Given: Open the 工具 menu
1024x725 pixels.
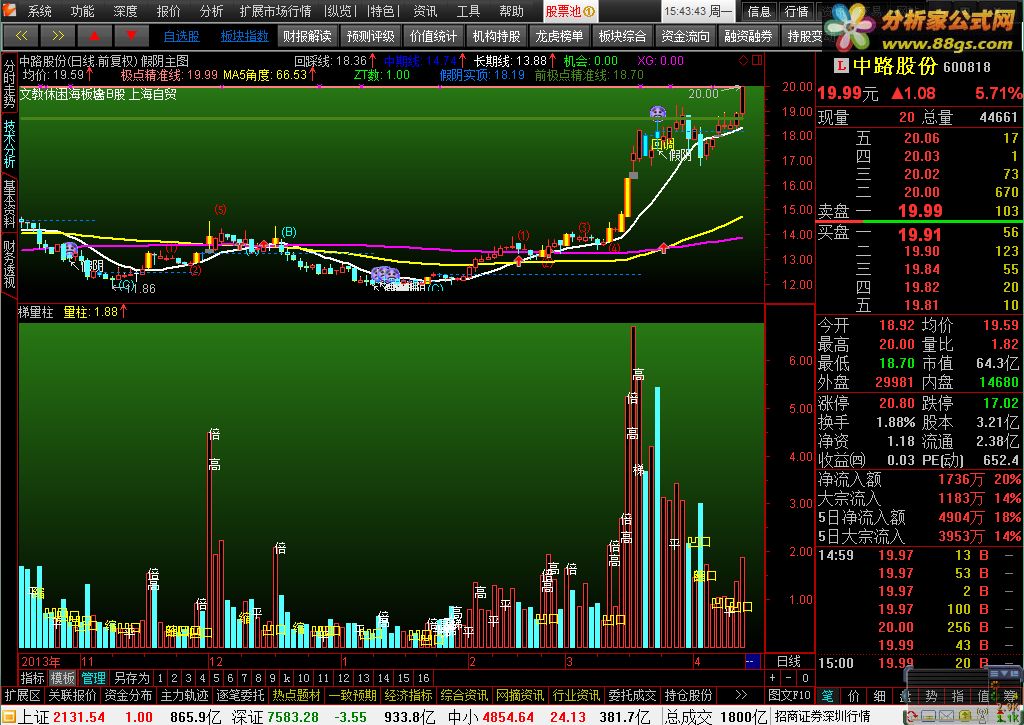Looking at the screenshot, I should click(x=468, y=11).
